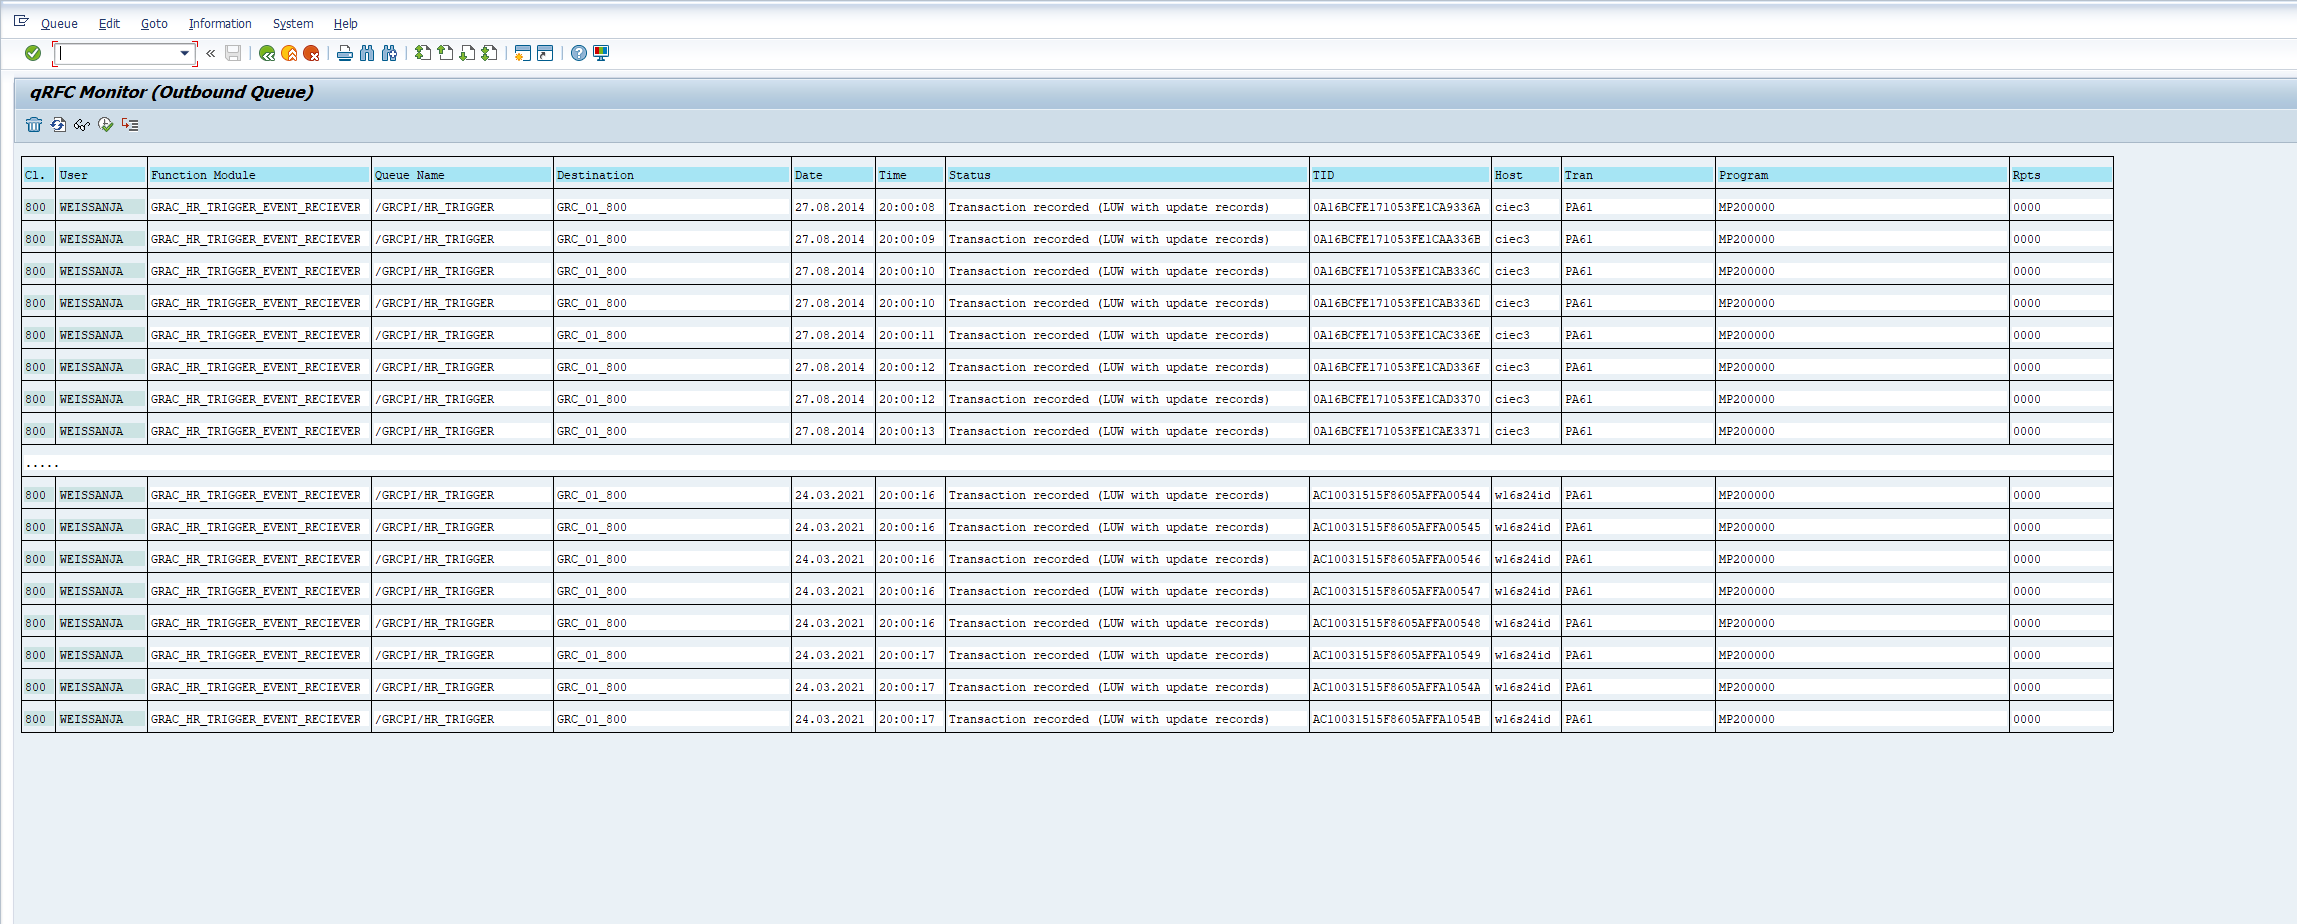The image size is (2297, 924).
Task: Click the clock with checkmark icon
Action: coord(105,125)
